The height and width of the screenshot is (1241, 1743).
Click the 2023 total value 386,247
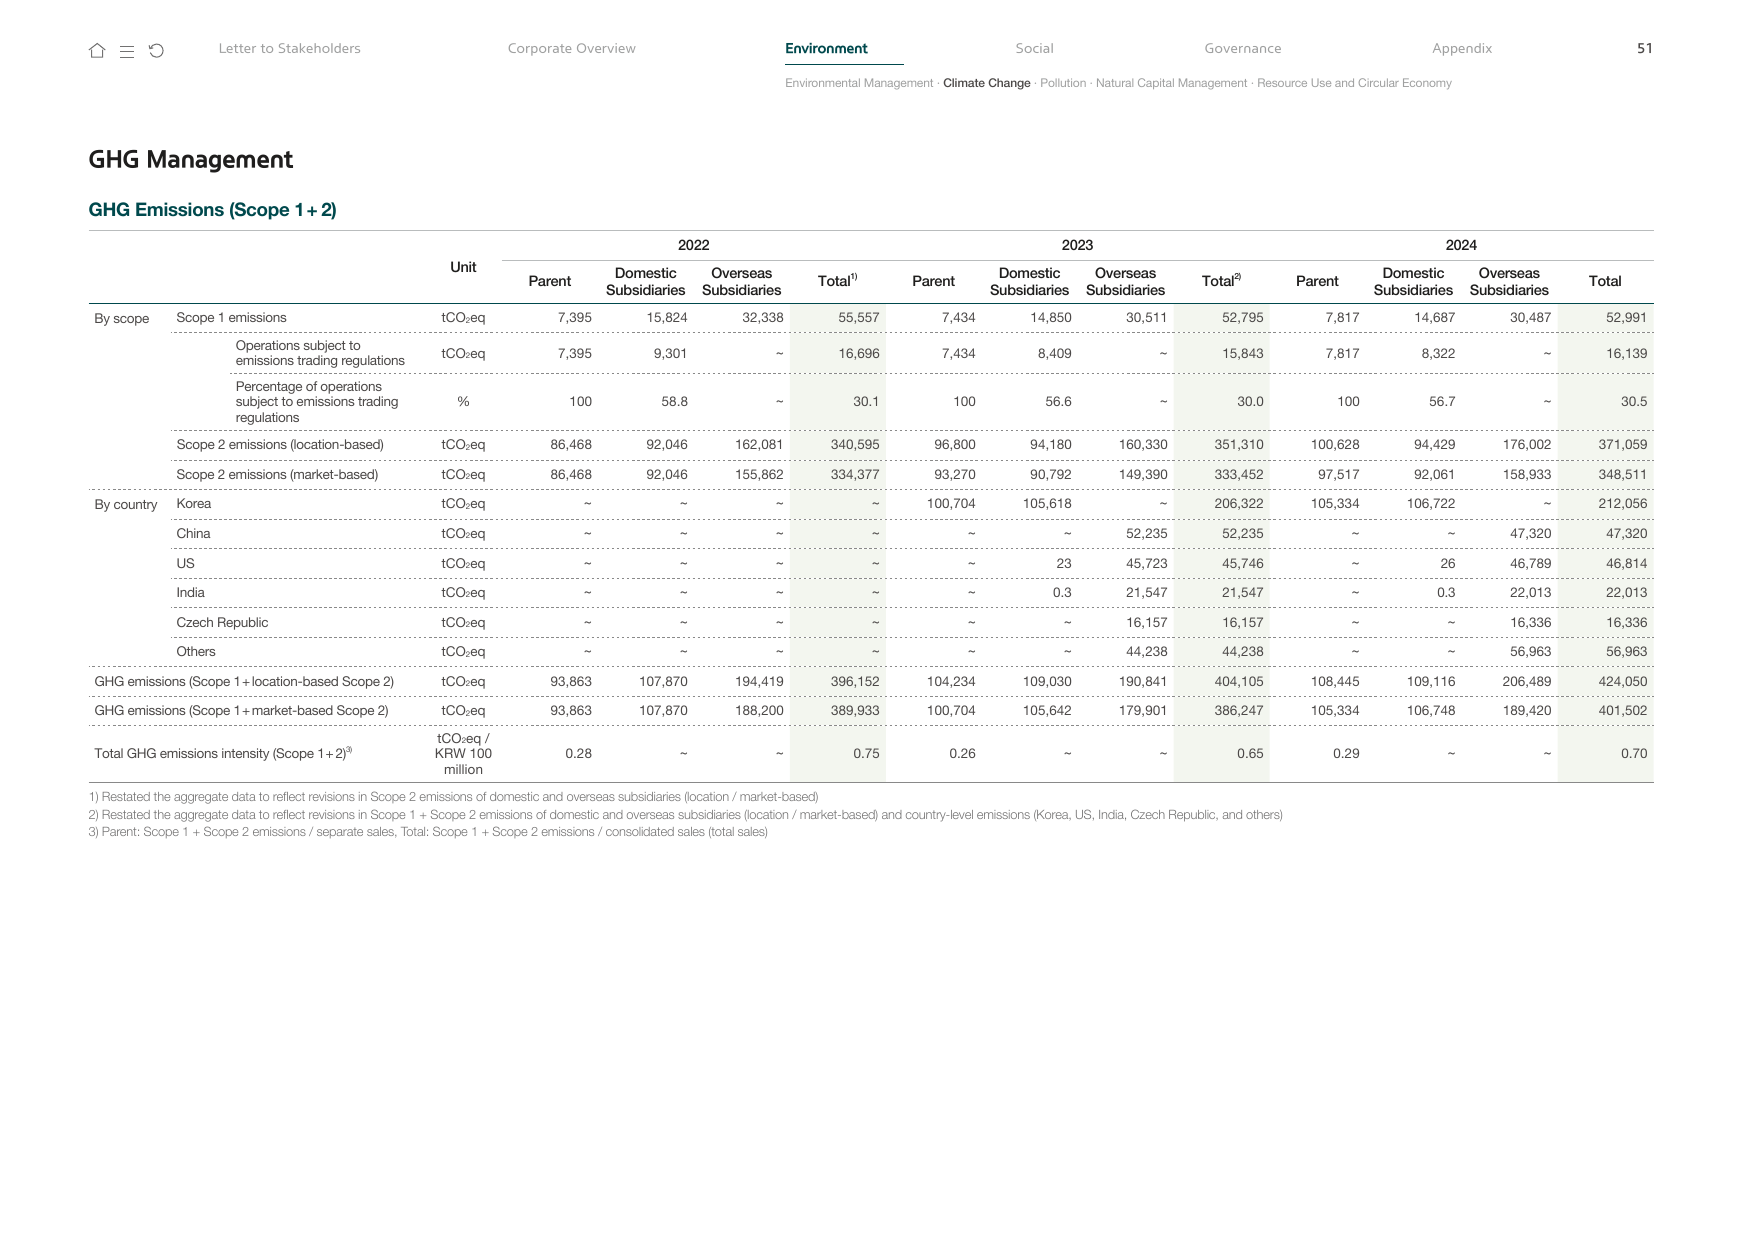click(1239, 711)
